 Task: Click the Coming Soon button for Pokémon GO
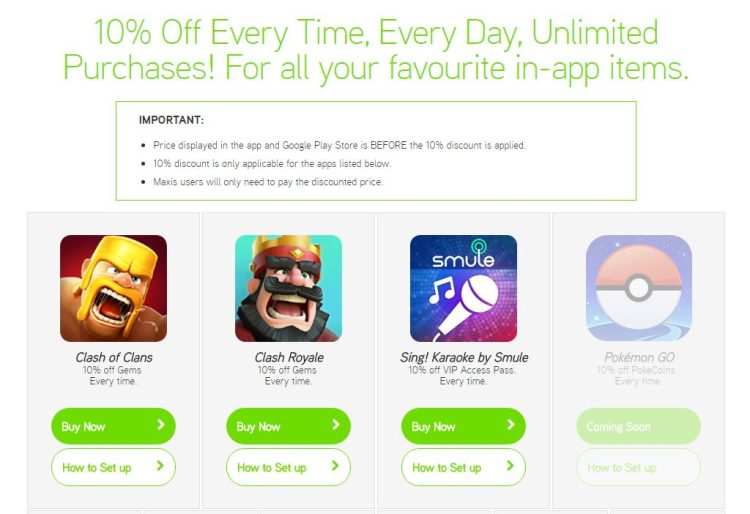(x=639, y=426)
